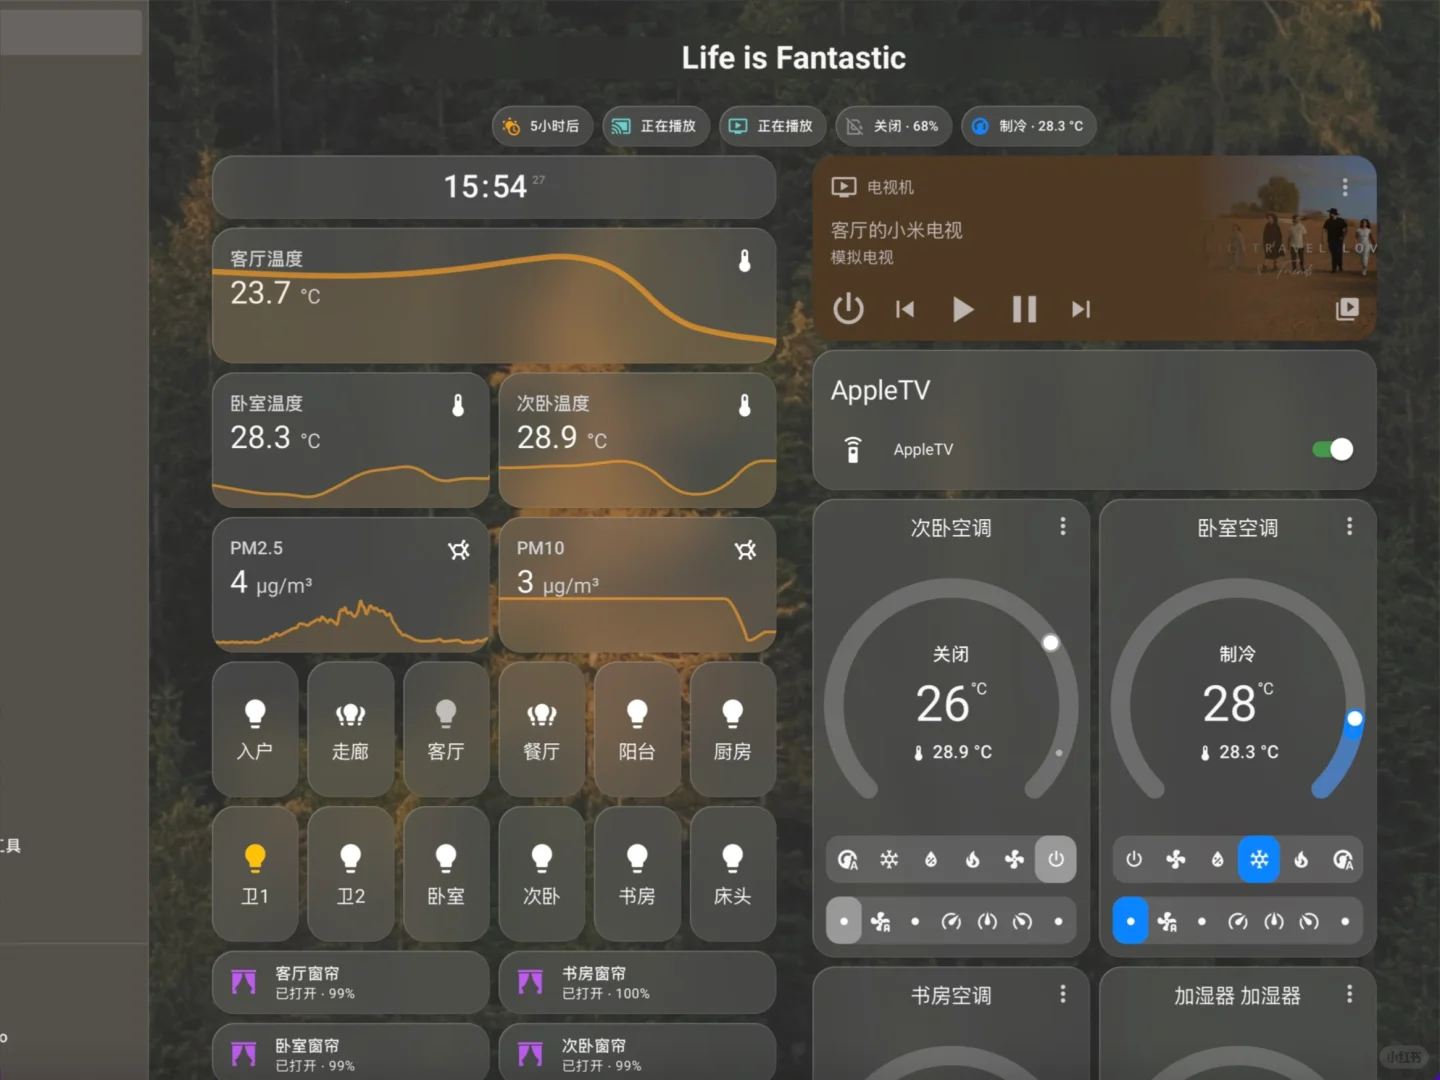Image resolution: width=1440 pixels, height=1080 pixels.
Task: Click the 阳台 light icon
Action: click(637, 729)
